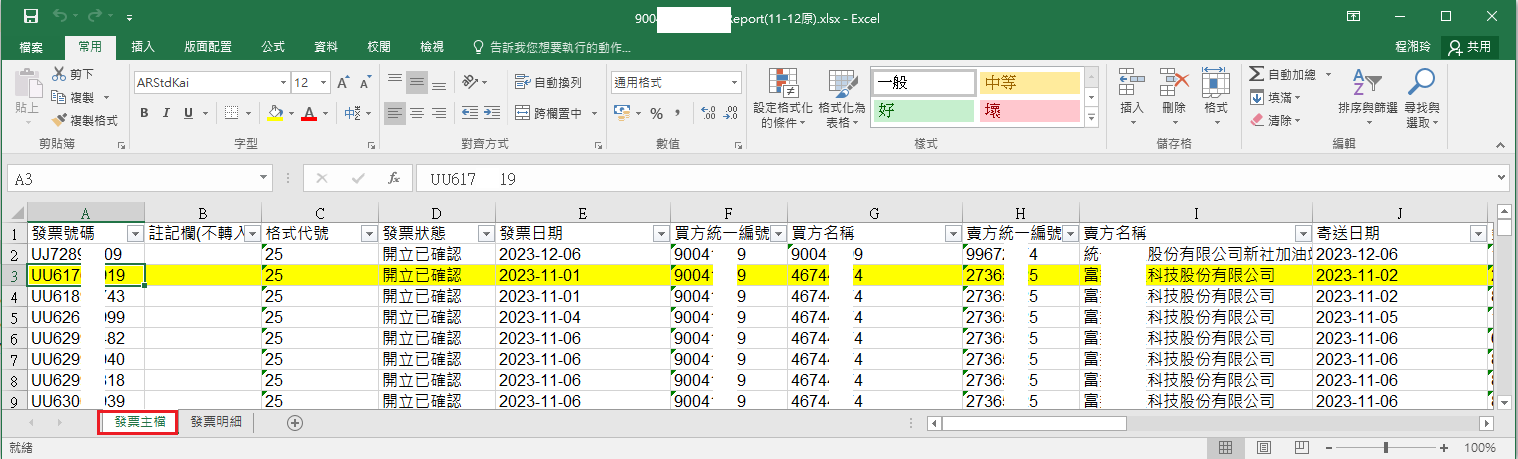Toggle Bold formatting
This screenshot has width=1518, height=459.
coord(143,113)
